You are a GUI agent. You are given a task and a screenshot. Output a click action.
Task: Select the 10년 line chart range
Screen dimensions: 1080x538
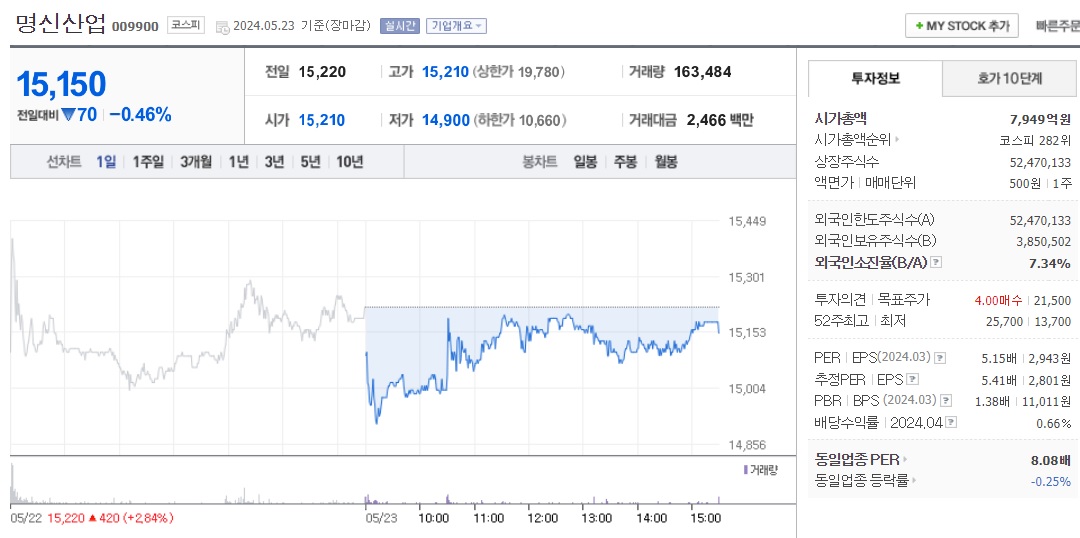pyautogui.click(x=350, y=163)
